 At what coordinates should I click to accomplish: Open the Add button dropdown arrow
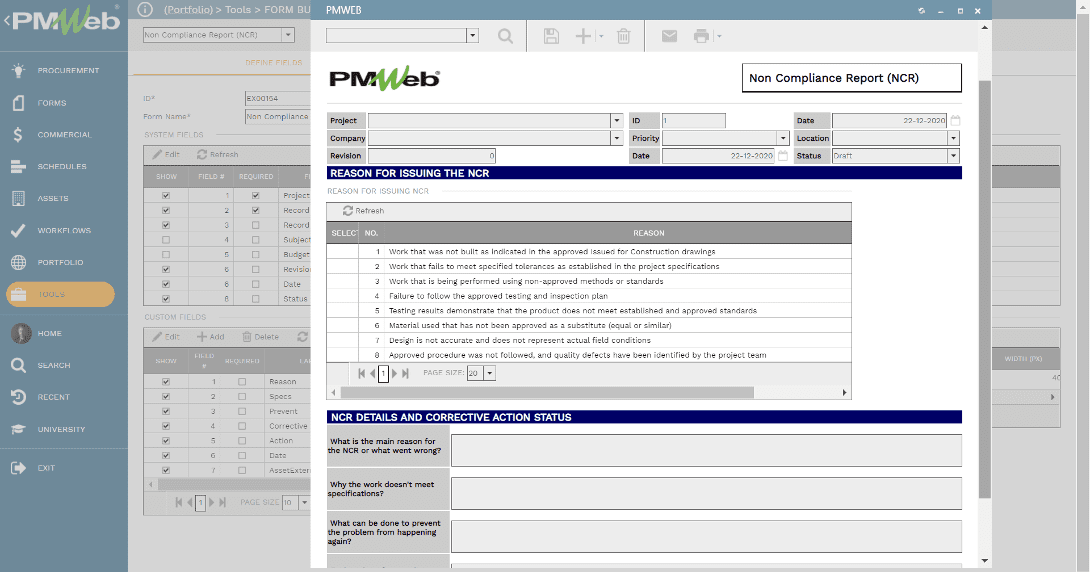point(601,36)
